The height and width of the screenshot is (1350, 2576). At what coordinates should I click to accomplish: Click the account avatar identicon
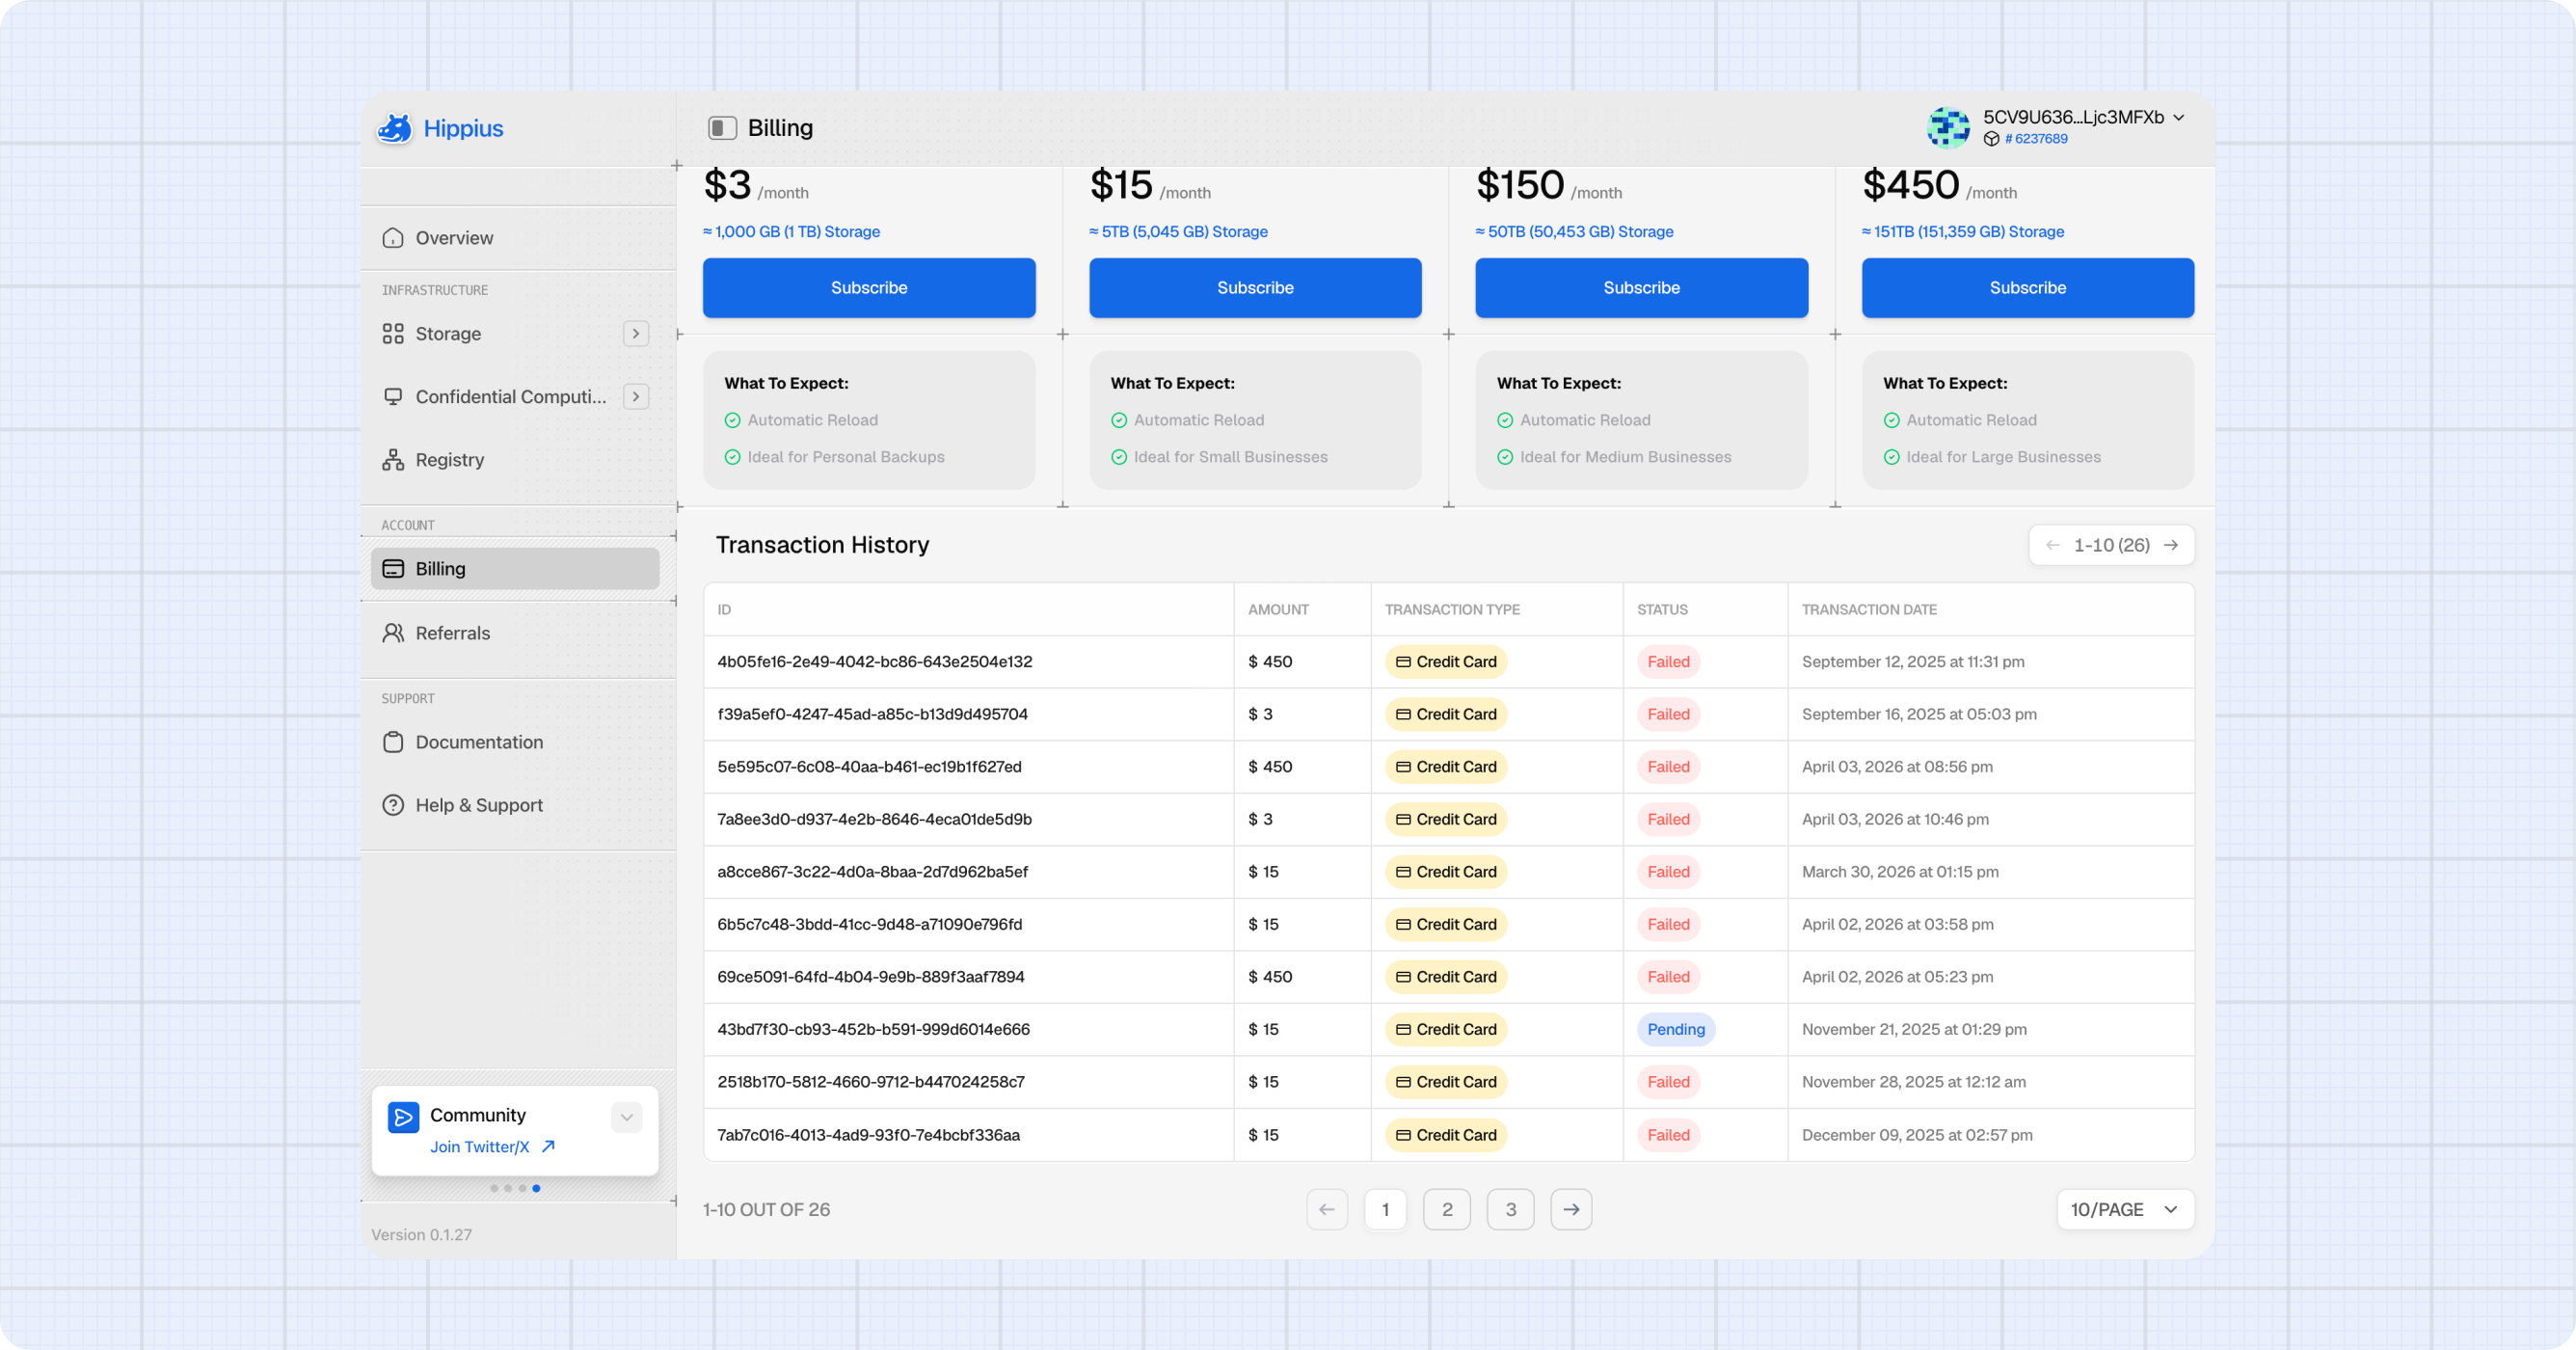click(x=1948, y=127)
